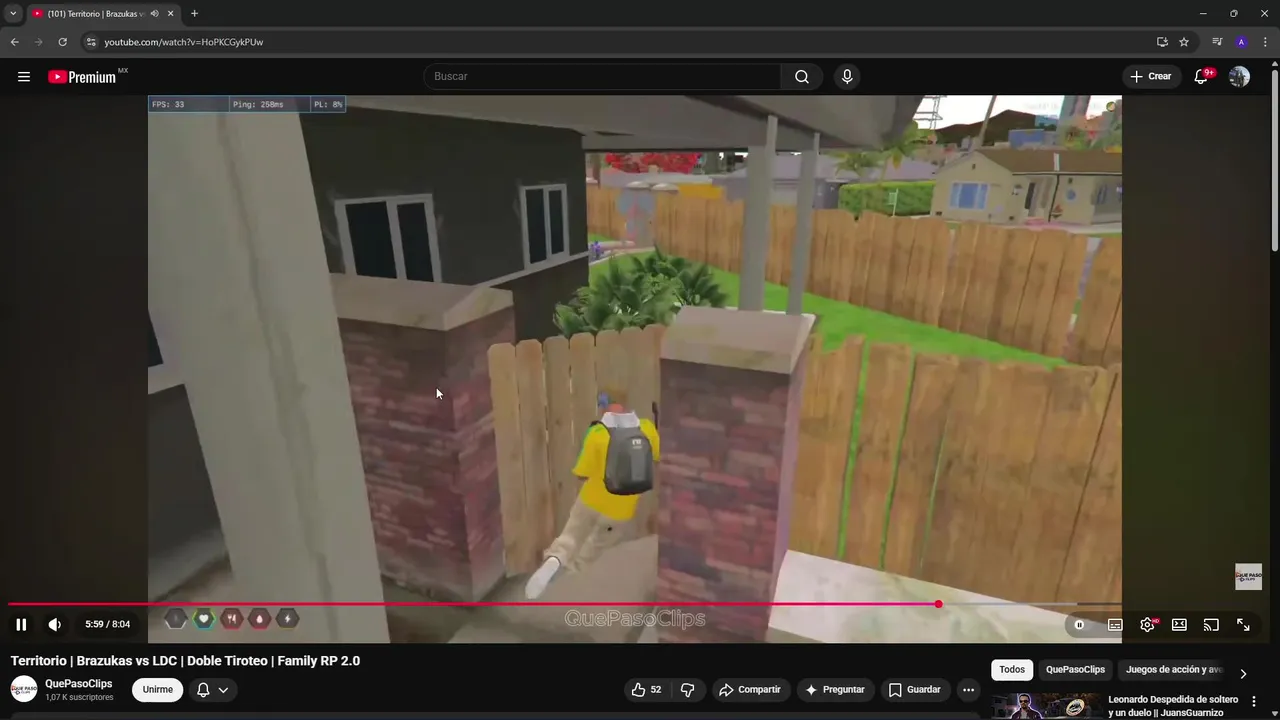Reload the page
The width and height of the screenshot is (1280, 720).
pyautogui.click(x=62, y=42)
